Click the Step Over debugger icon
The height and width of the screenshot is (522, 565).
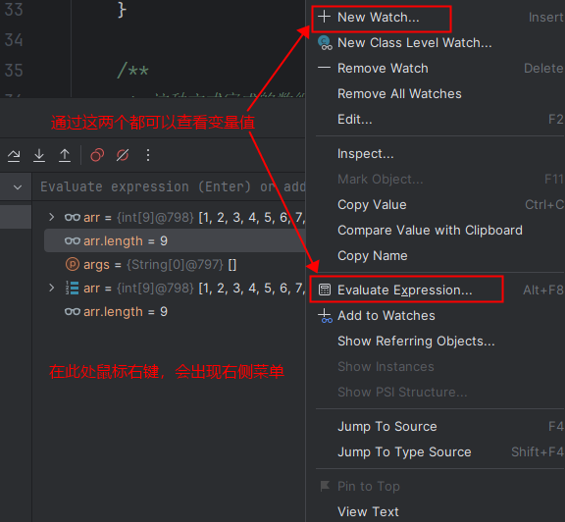coord(14,156)
